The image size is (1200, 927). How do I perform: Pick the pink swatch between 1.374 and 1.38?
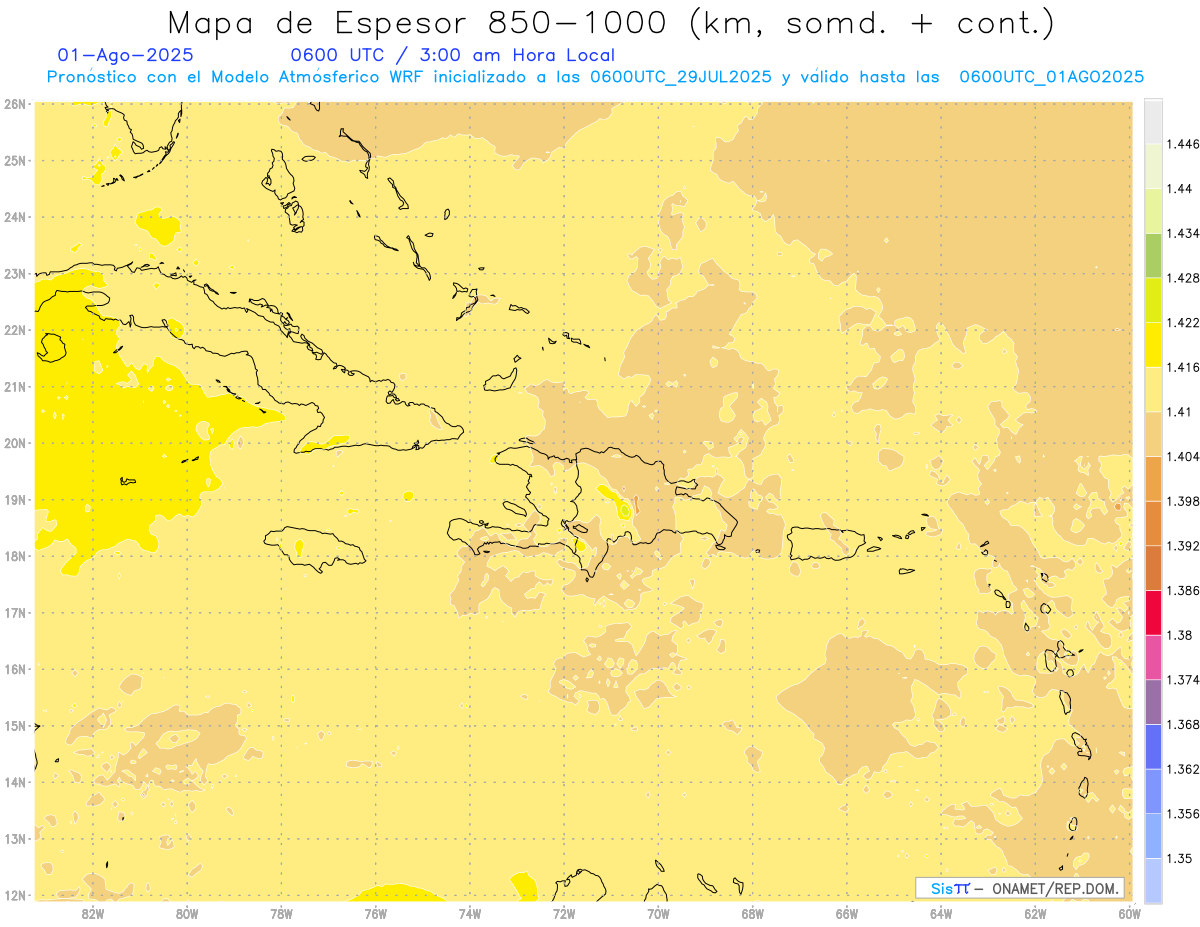click(1153, 658)
